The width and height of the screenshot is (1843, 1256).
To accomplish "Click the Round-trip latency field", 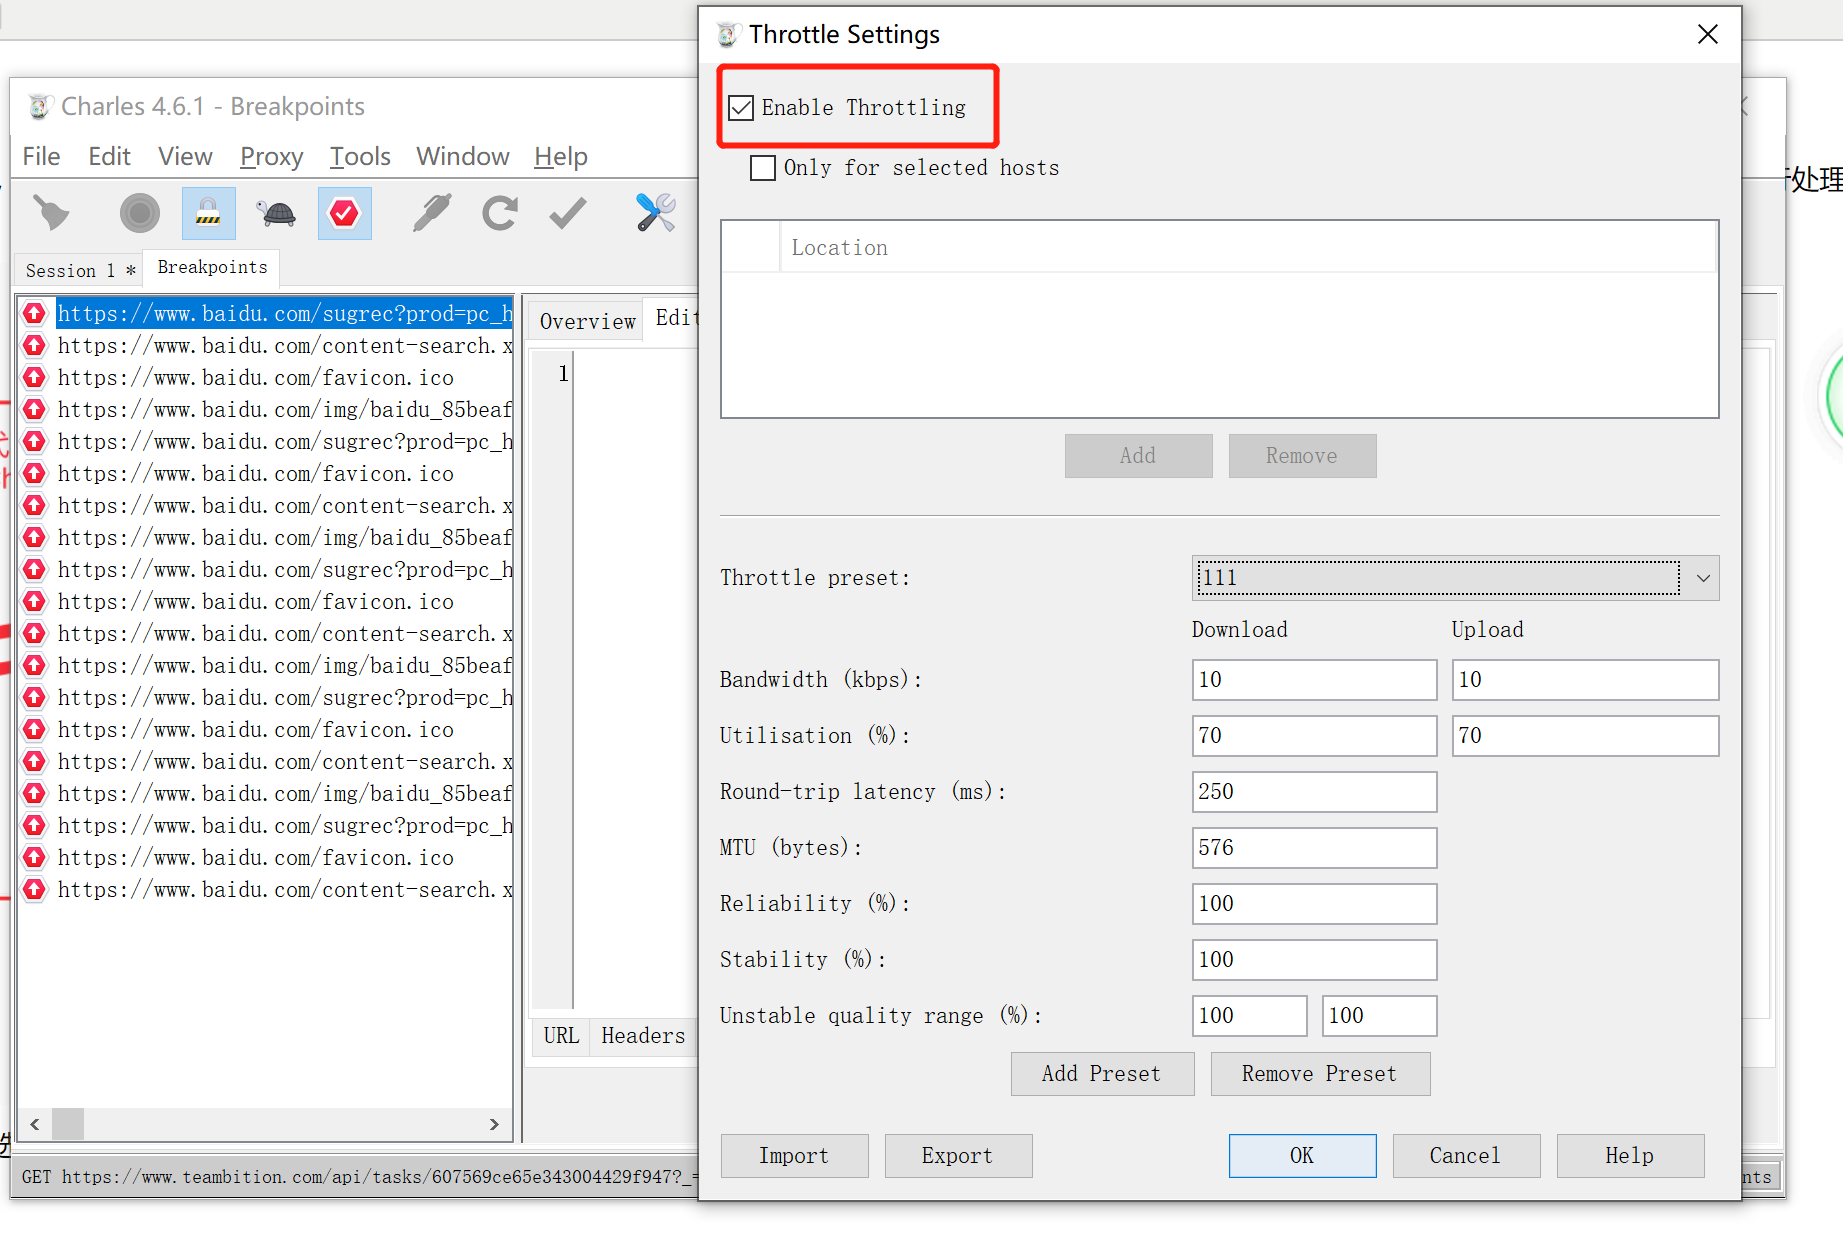I will [1314, 792].
